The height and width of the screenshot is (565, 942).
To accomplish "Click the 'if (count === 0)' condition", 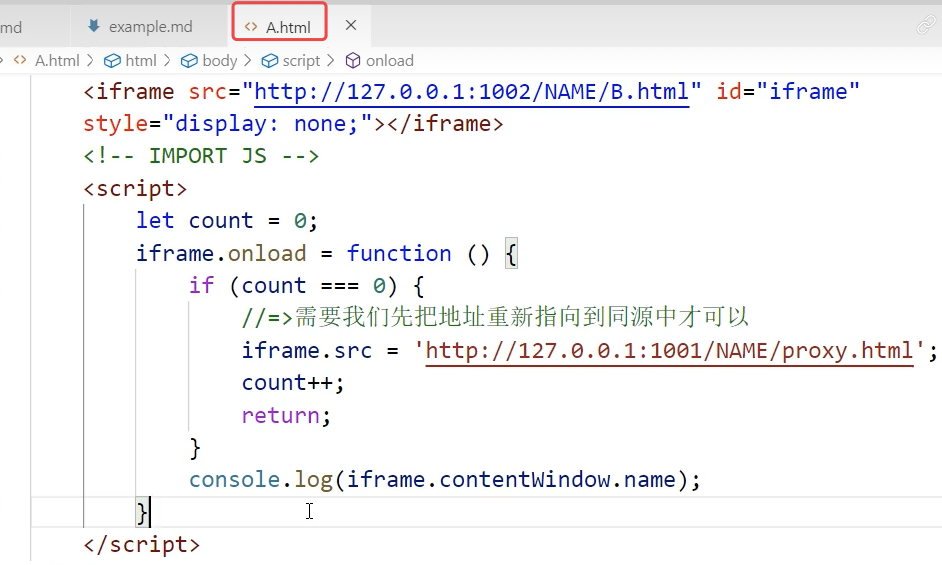I will 293,286.
